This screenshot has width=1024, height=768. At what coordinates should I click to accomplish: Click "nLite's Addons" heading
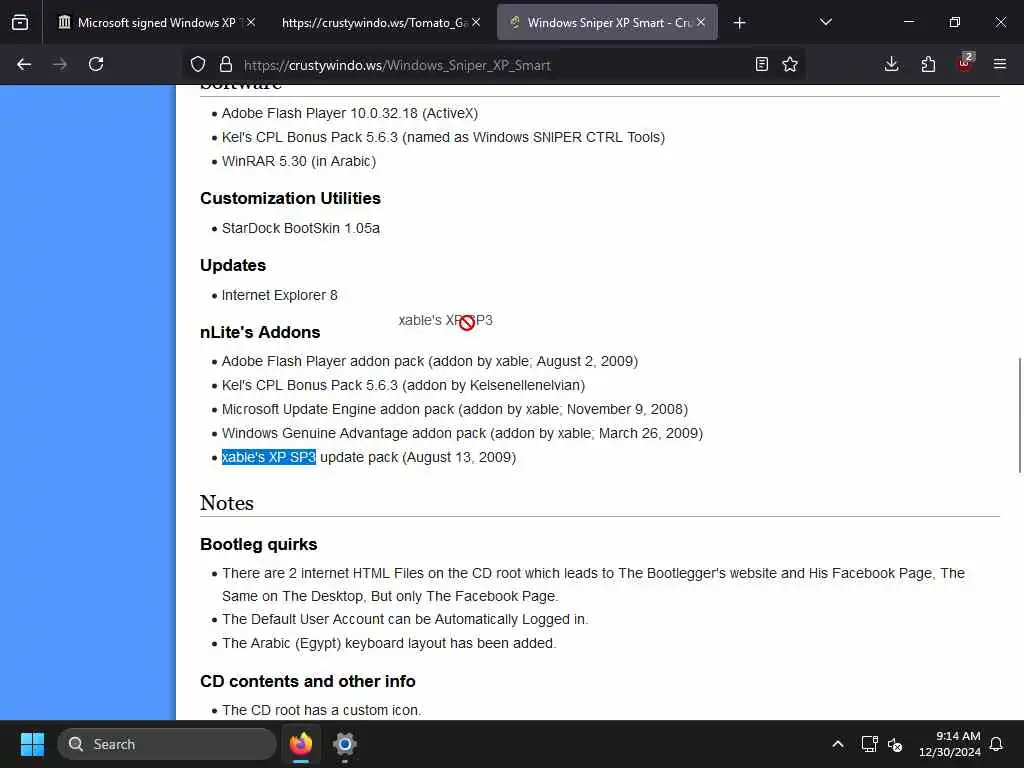[260, 332]
